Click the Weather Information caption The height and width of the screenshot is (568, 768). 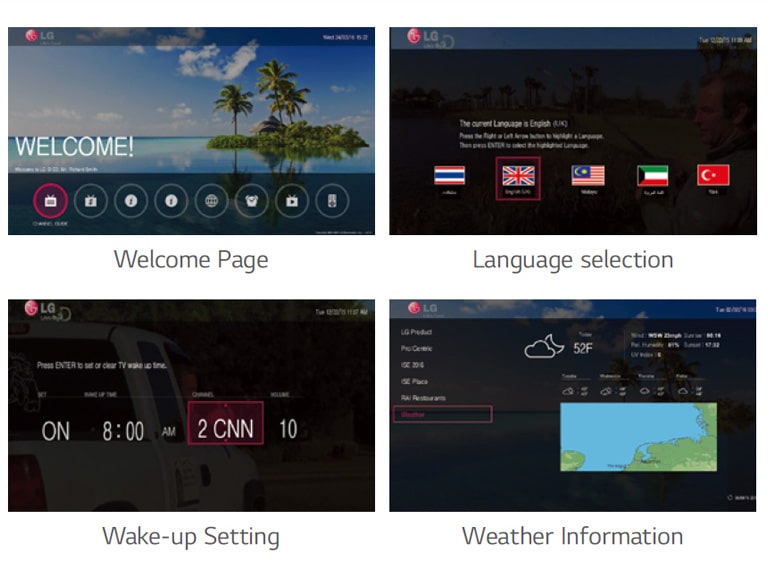pos(573,536)
